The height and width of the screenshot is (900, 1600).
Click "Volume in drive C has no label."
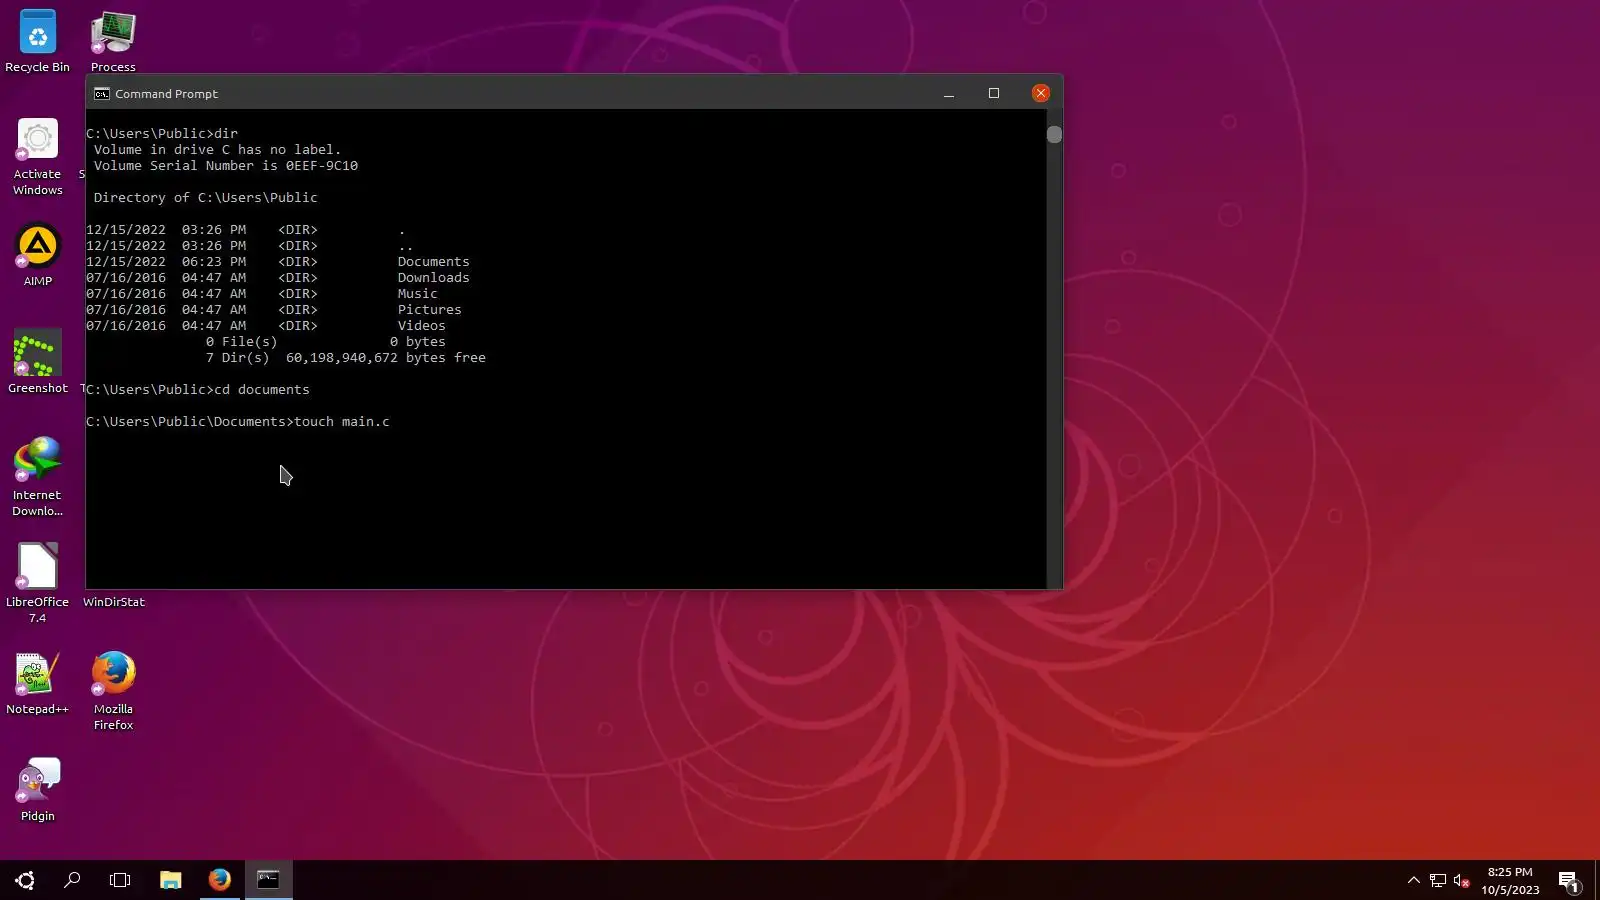click(x=218, y=150)
